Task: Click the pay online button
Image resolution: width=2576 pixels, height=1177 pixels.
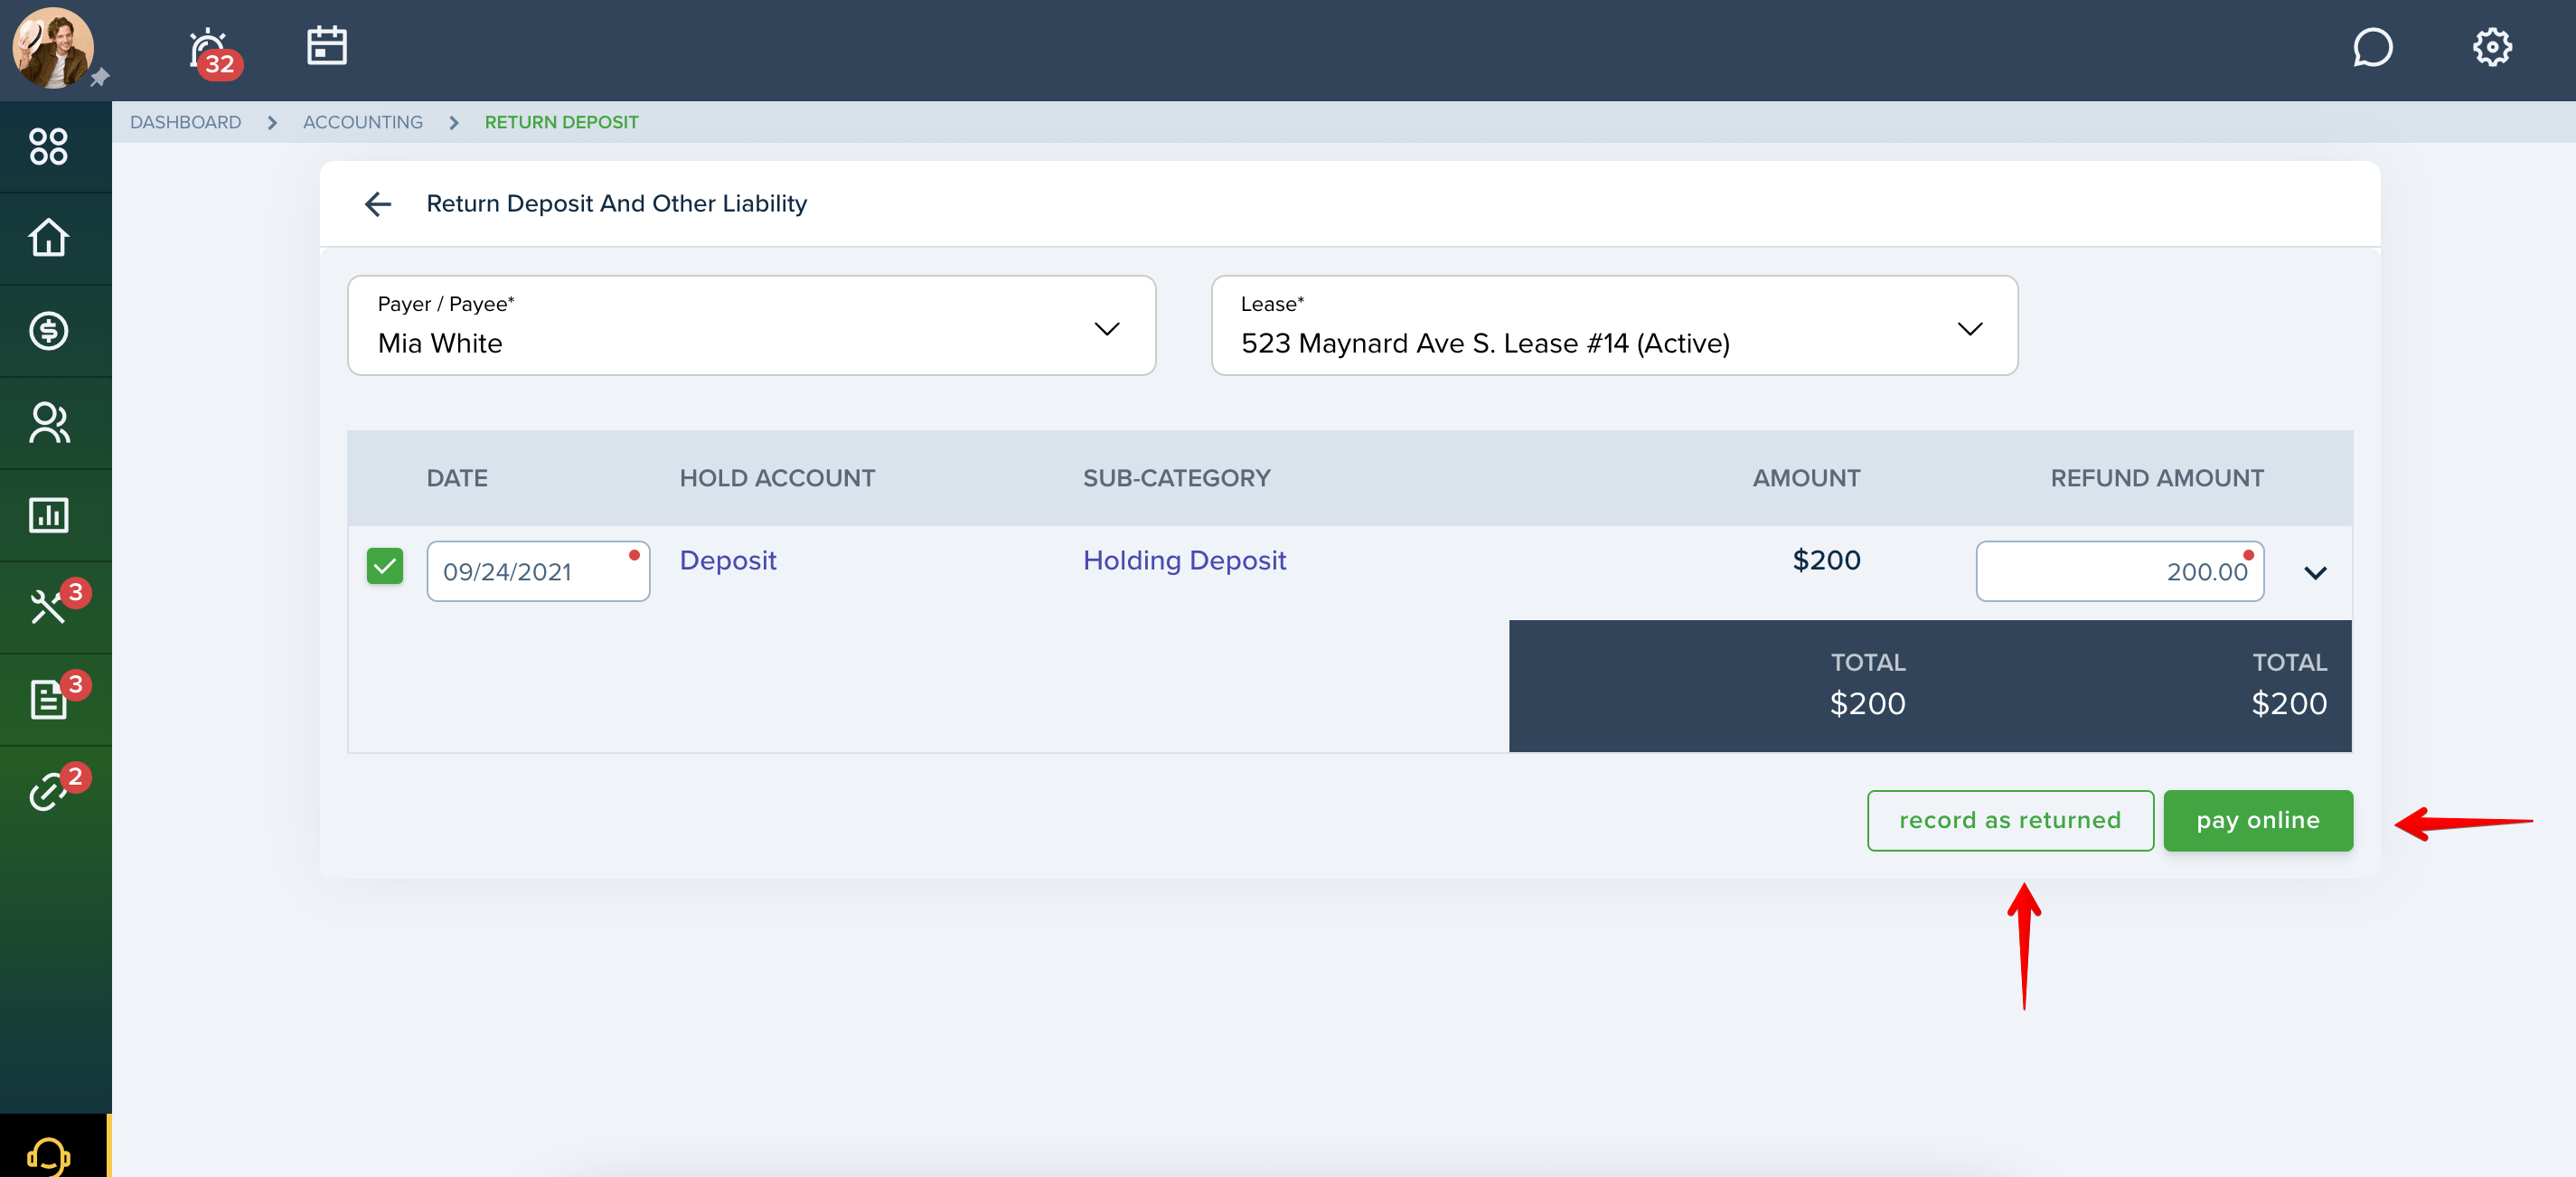Action: 2258,821
